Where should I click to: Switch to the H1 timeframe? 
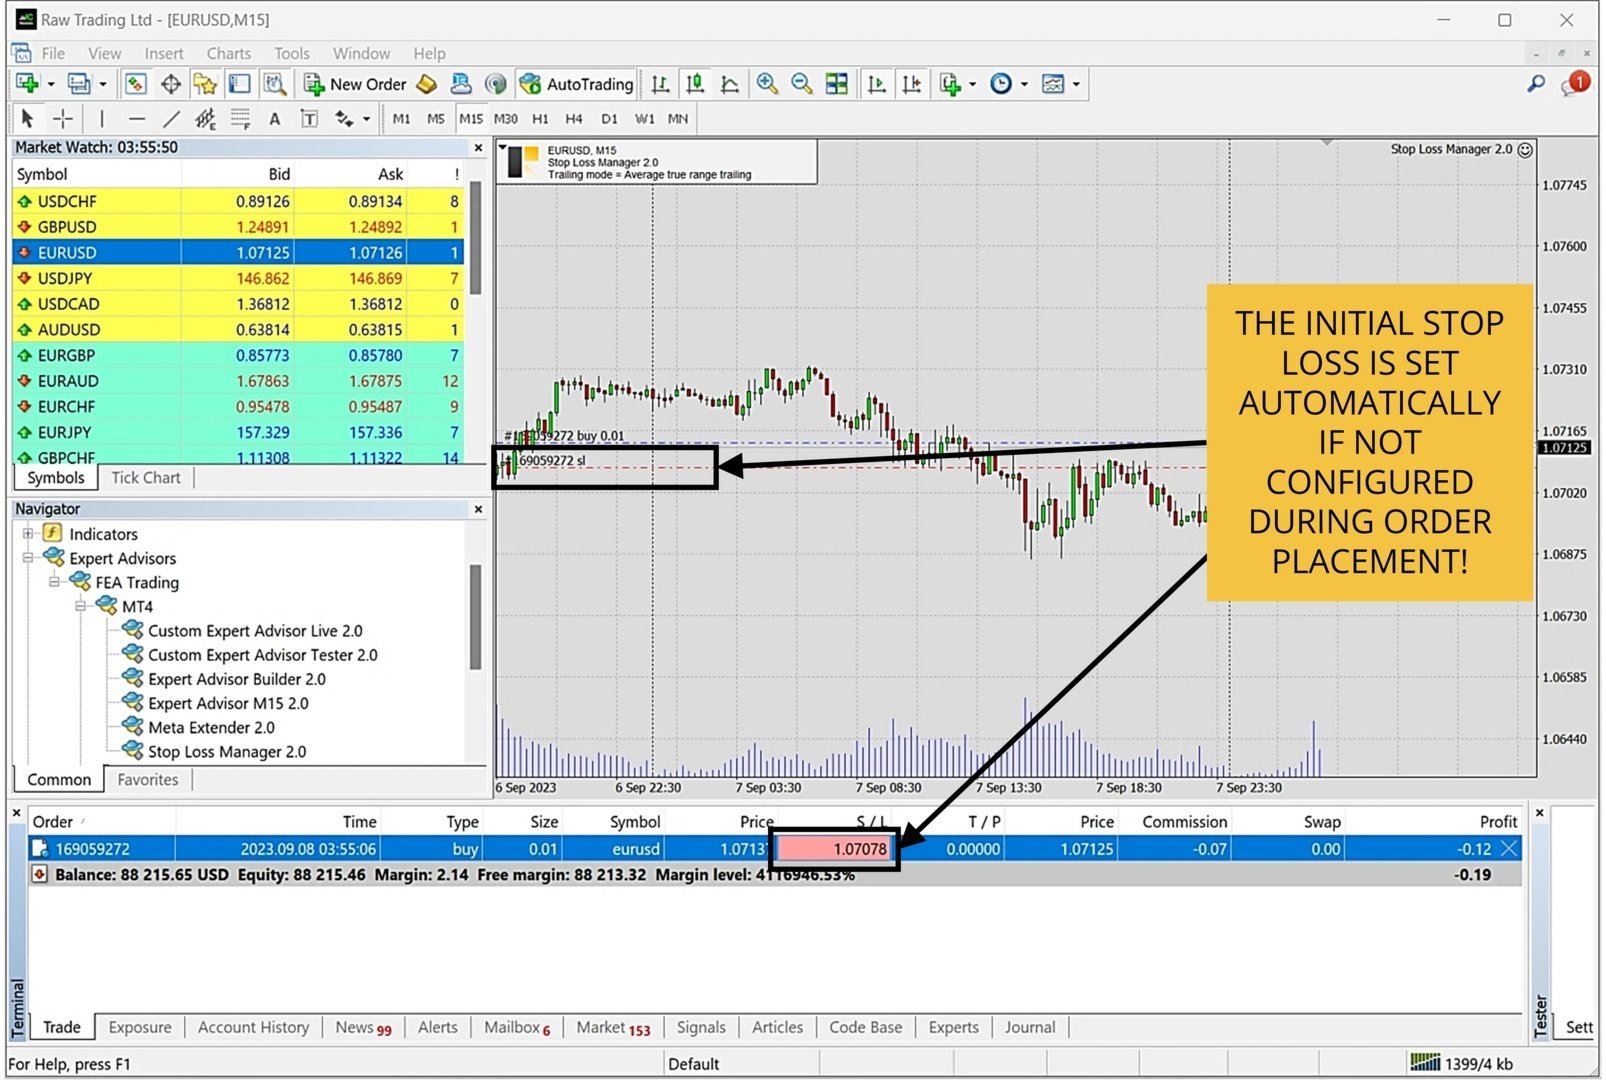click(x=540, y=119)
